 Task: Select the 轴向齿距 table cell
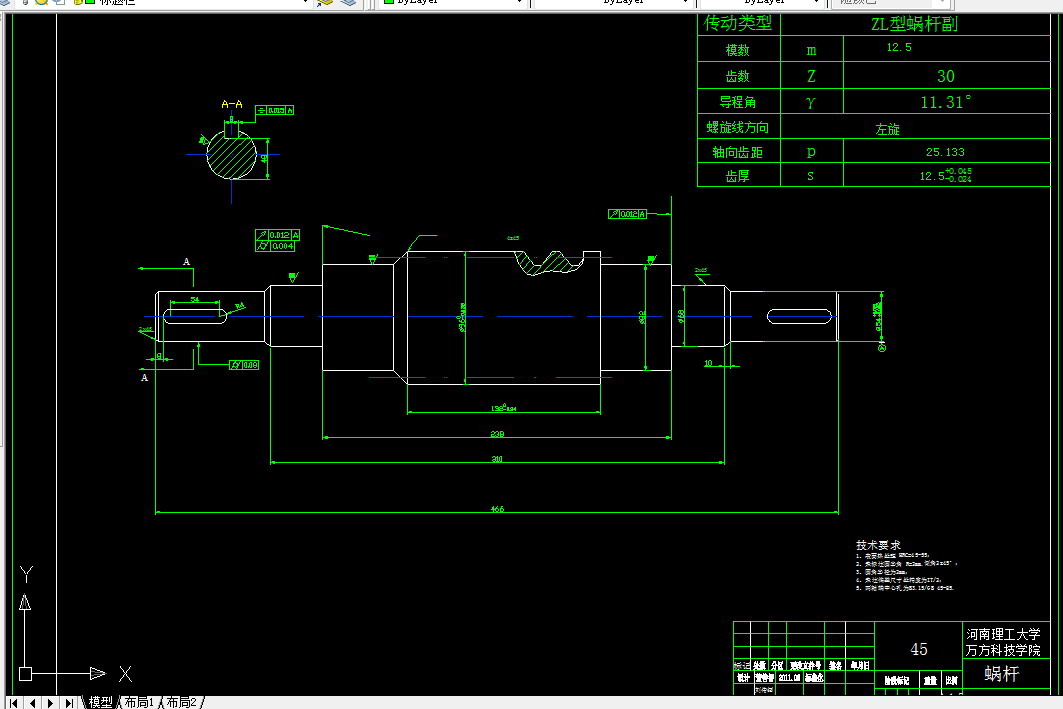click(738, 152)
